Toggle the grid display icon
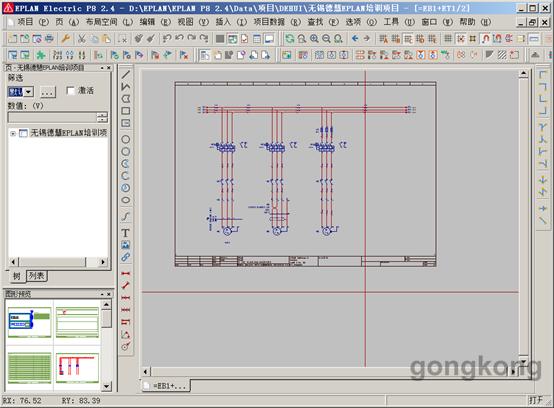Viewport: 554px width, 408px height. click(x=448, y=39)
